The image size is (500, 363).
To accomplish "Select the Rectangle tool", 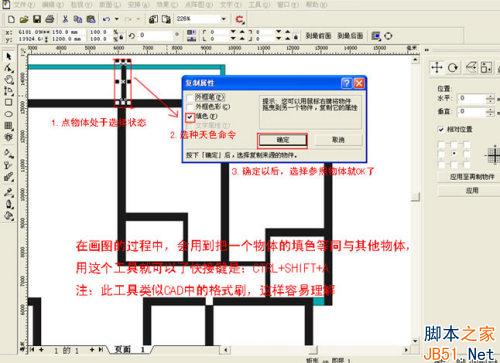I will pos(9,102).
